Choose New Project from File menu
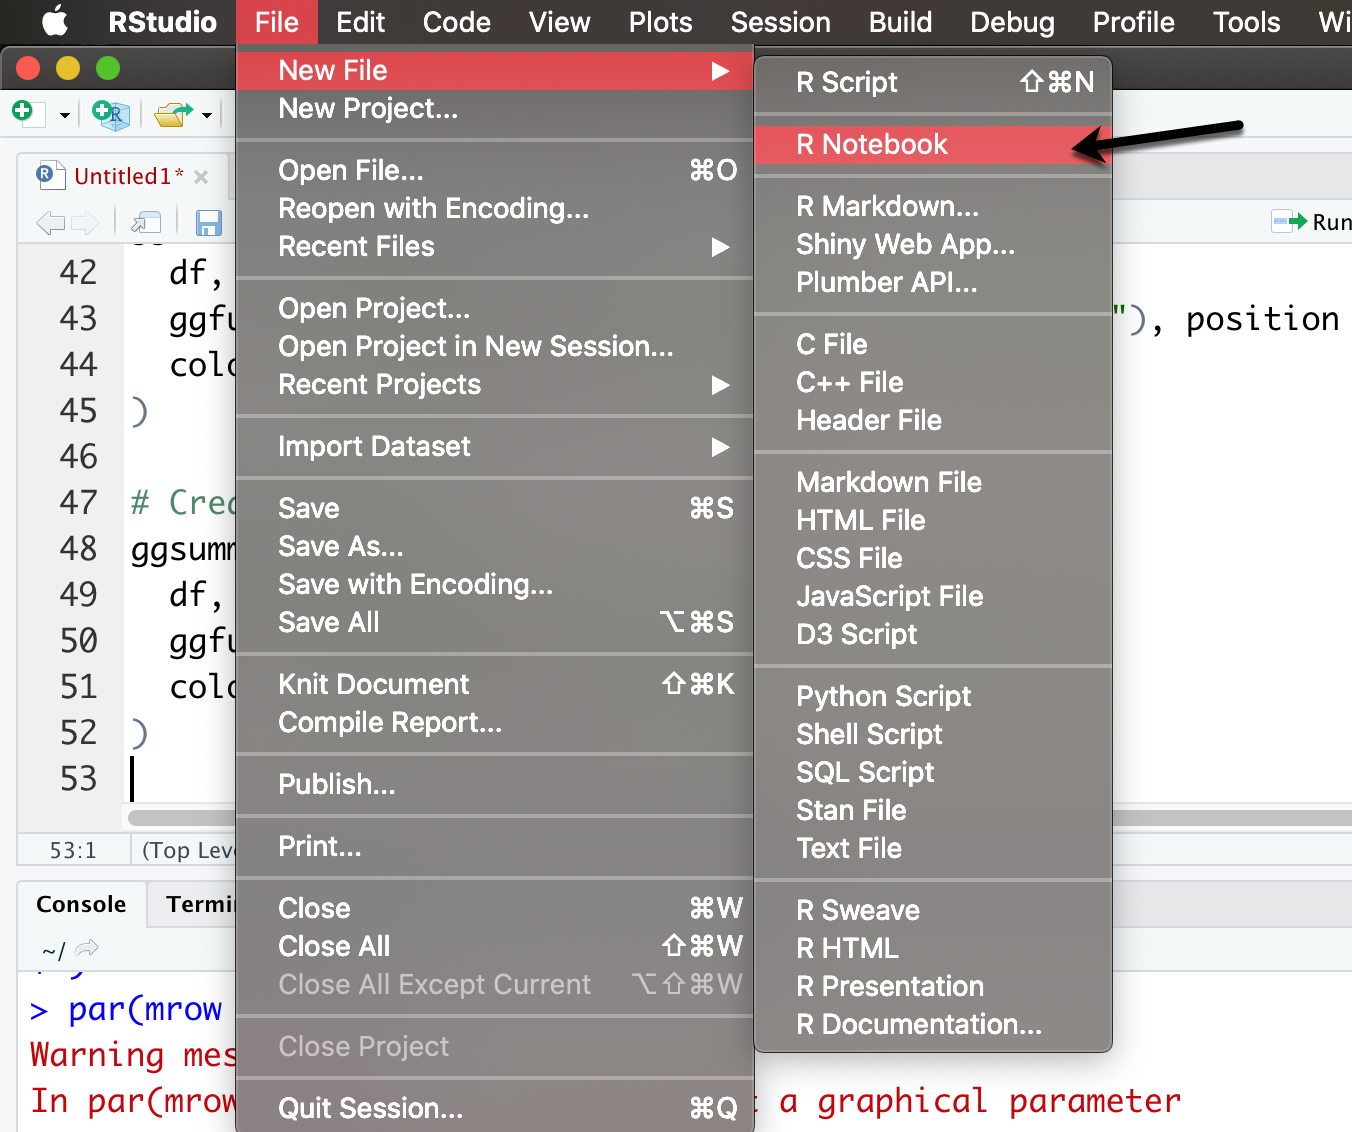The width and height of the screenshot is (1352, 1132). pyautogui.click(x=494, y=108)
